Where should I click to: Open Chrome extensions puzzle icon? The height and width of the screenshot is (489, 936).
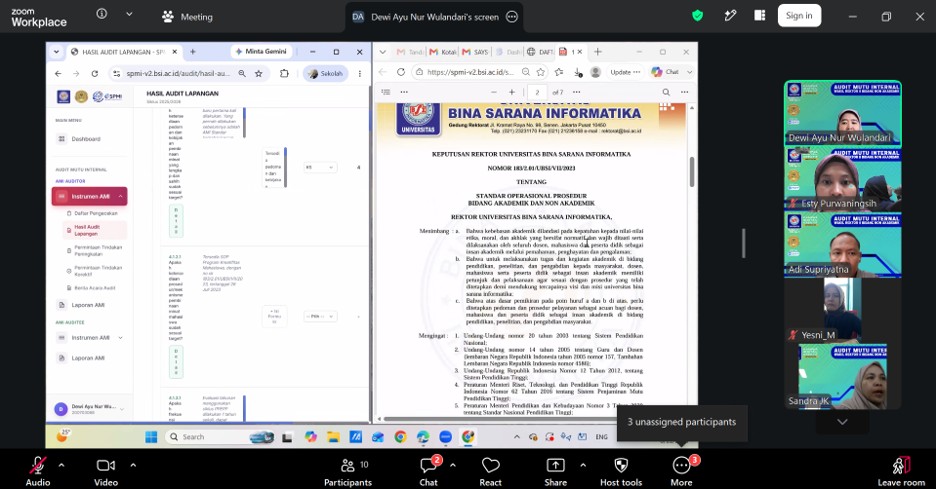click(x=284, y=73)
